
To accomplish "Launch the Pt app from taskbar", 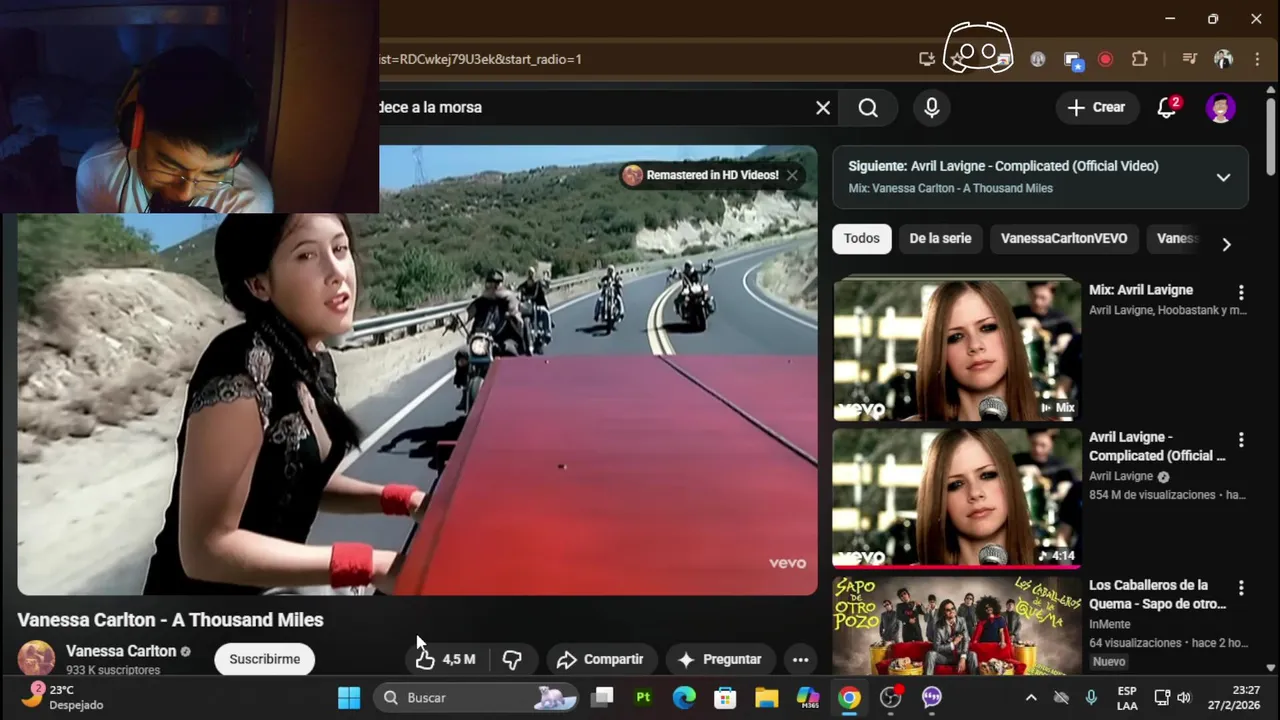I will point(643,697).
